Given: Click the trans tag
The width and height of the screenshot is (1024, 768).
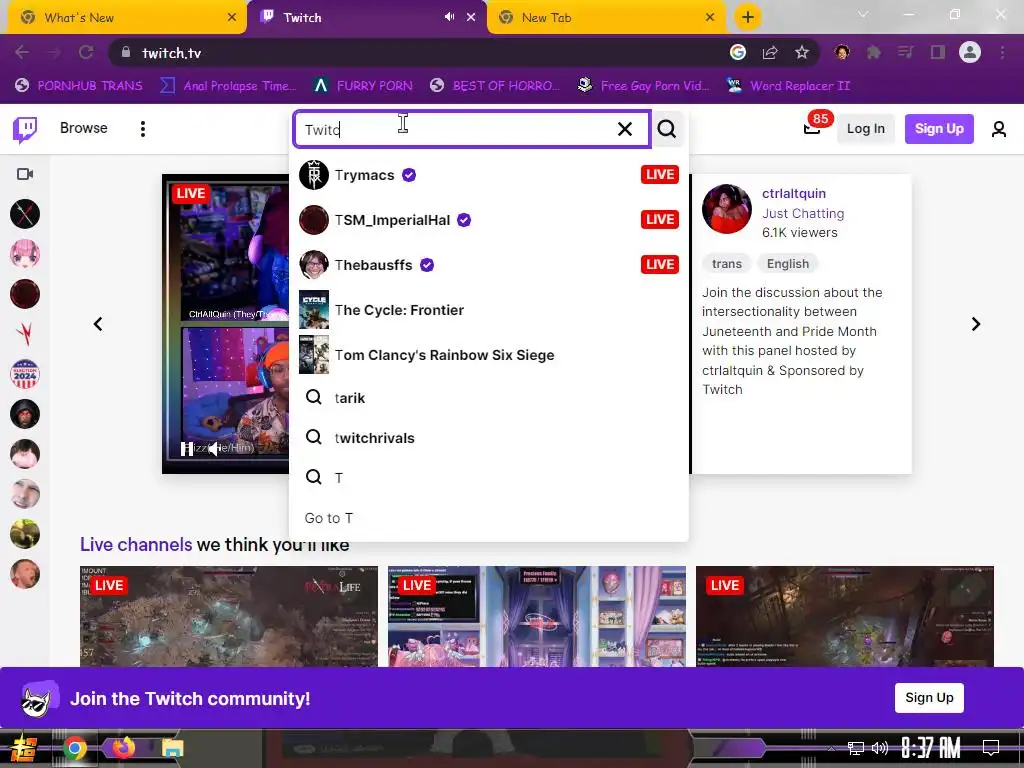Looking at the screenshot, I should tap(726, 264).
